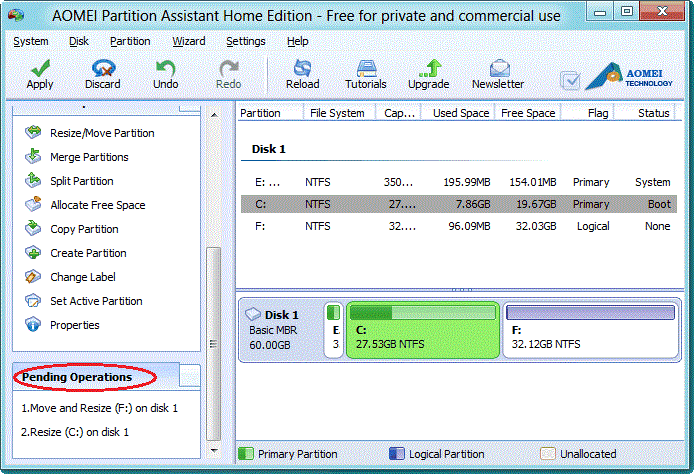Image resolution: width=694 pixels, height=474 pixels.
Task: Select the C: partition row
Action: pyautogui.click(x=459, y=204)
